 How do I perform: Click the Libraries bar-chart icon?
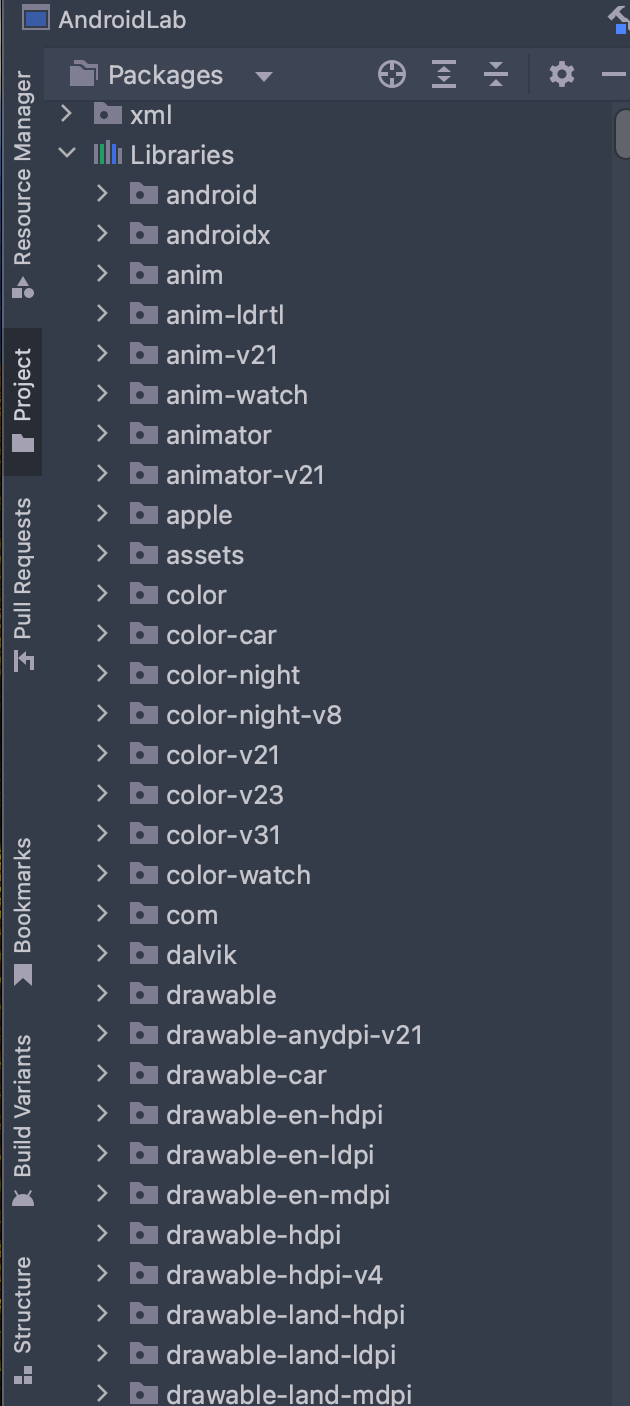coord(107,155)
